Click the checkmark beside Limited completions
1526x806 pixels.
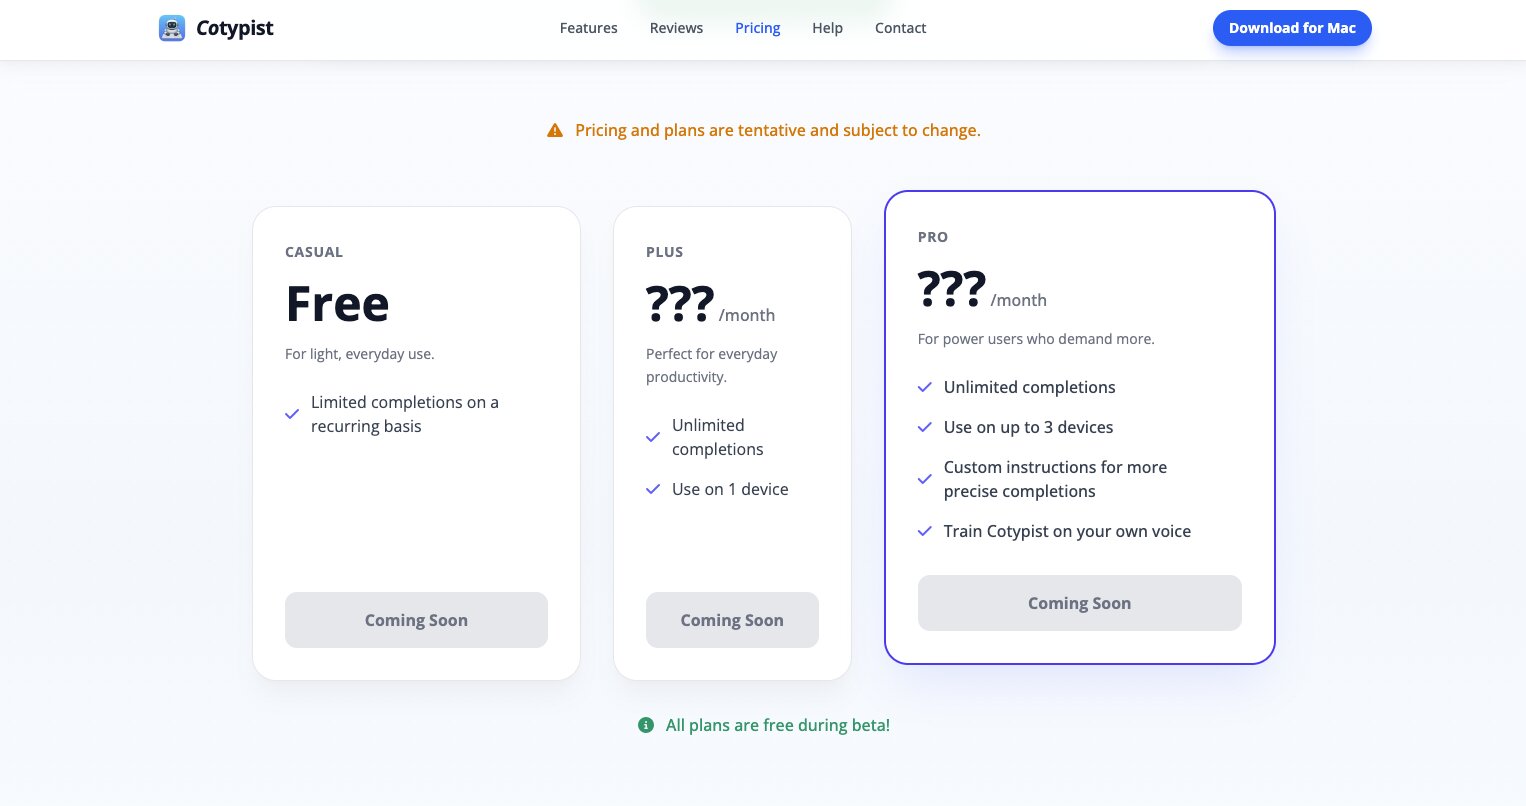pos(292,413)
